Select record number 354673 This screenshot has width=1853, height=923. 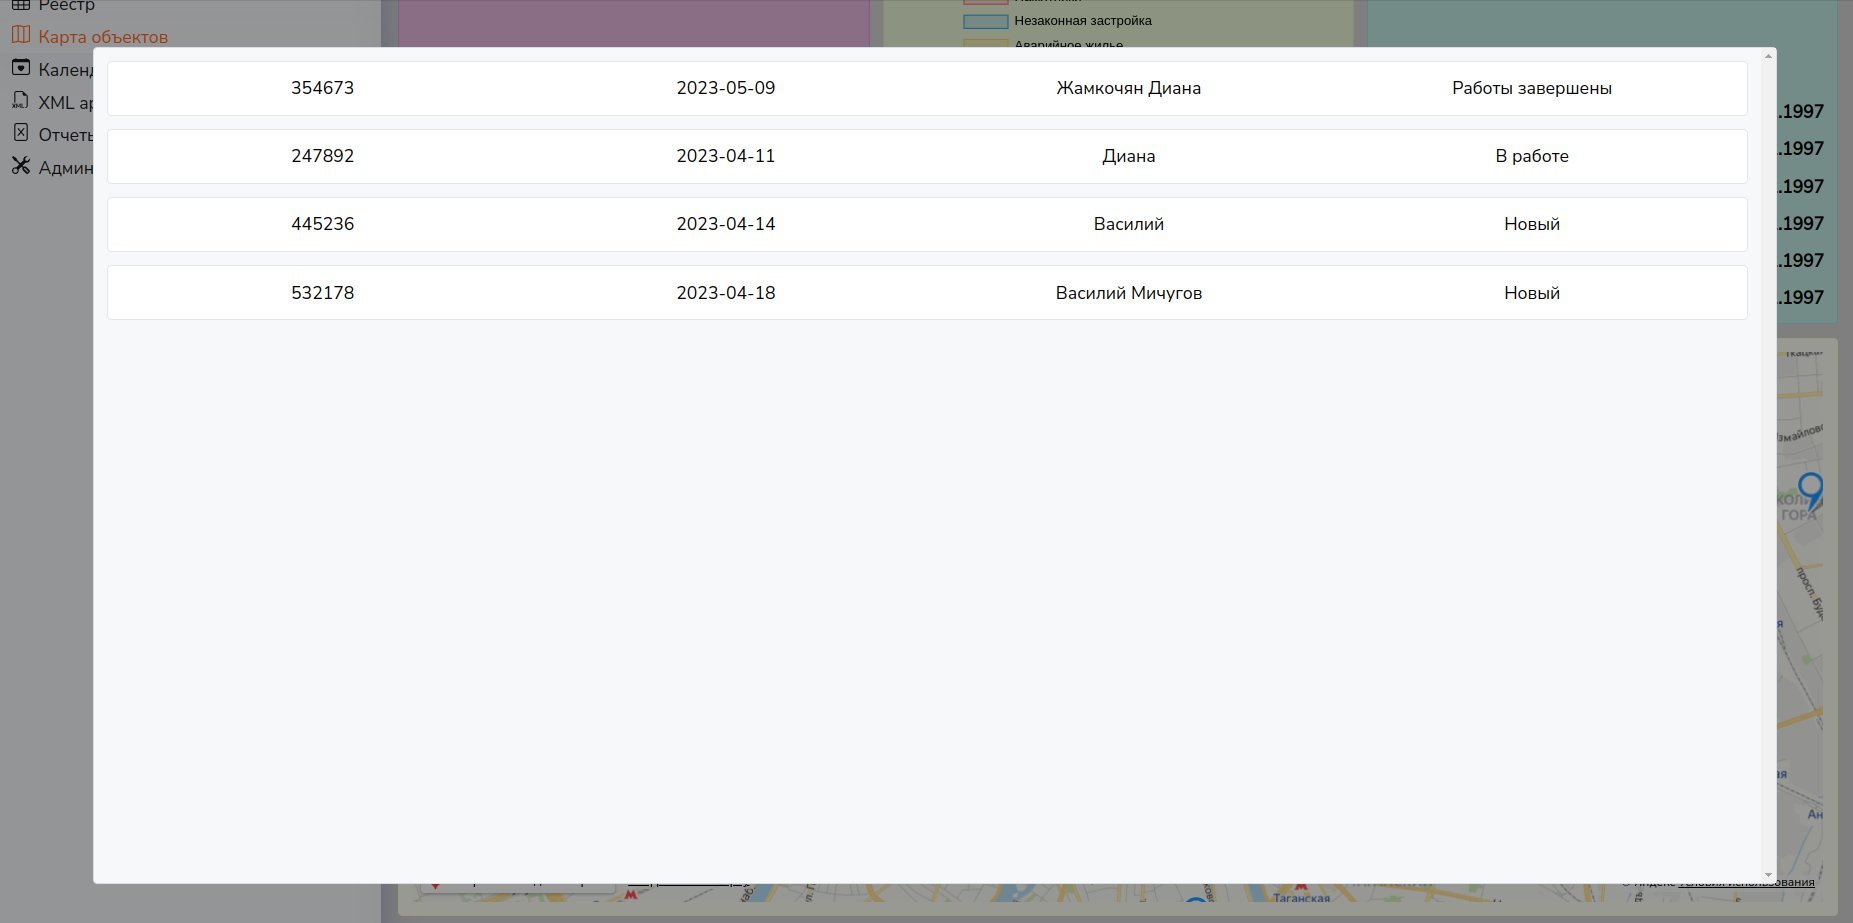[x=322, y=88]
